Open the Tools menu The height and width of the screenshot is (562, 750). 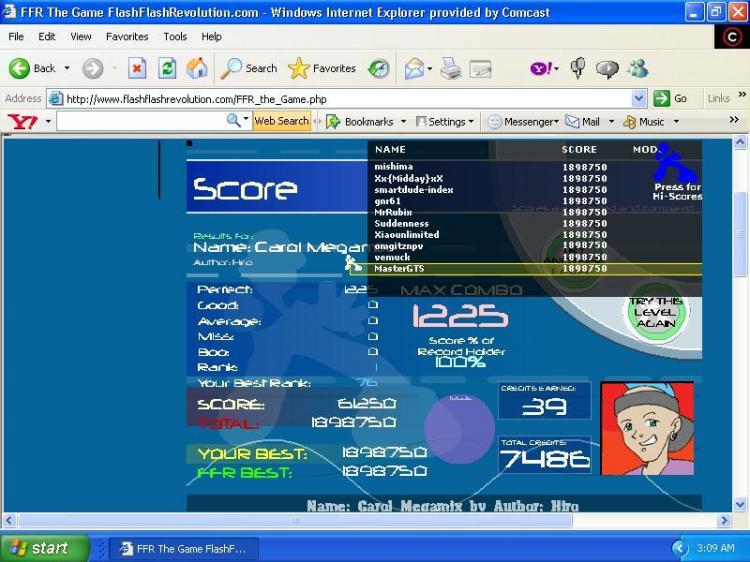tap(175, 36)
